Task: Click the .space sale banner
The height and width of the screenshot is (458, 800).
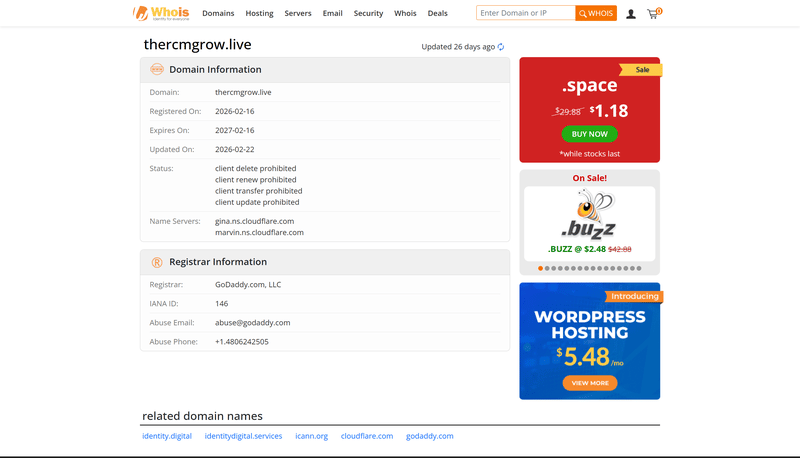Action: pos(589,110)
